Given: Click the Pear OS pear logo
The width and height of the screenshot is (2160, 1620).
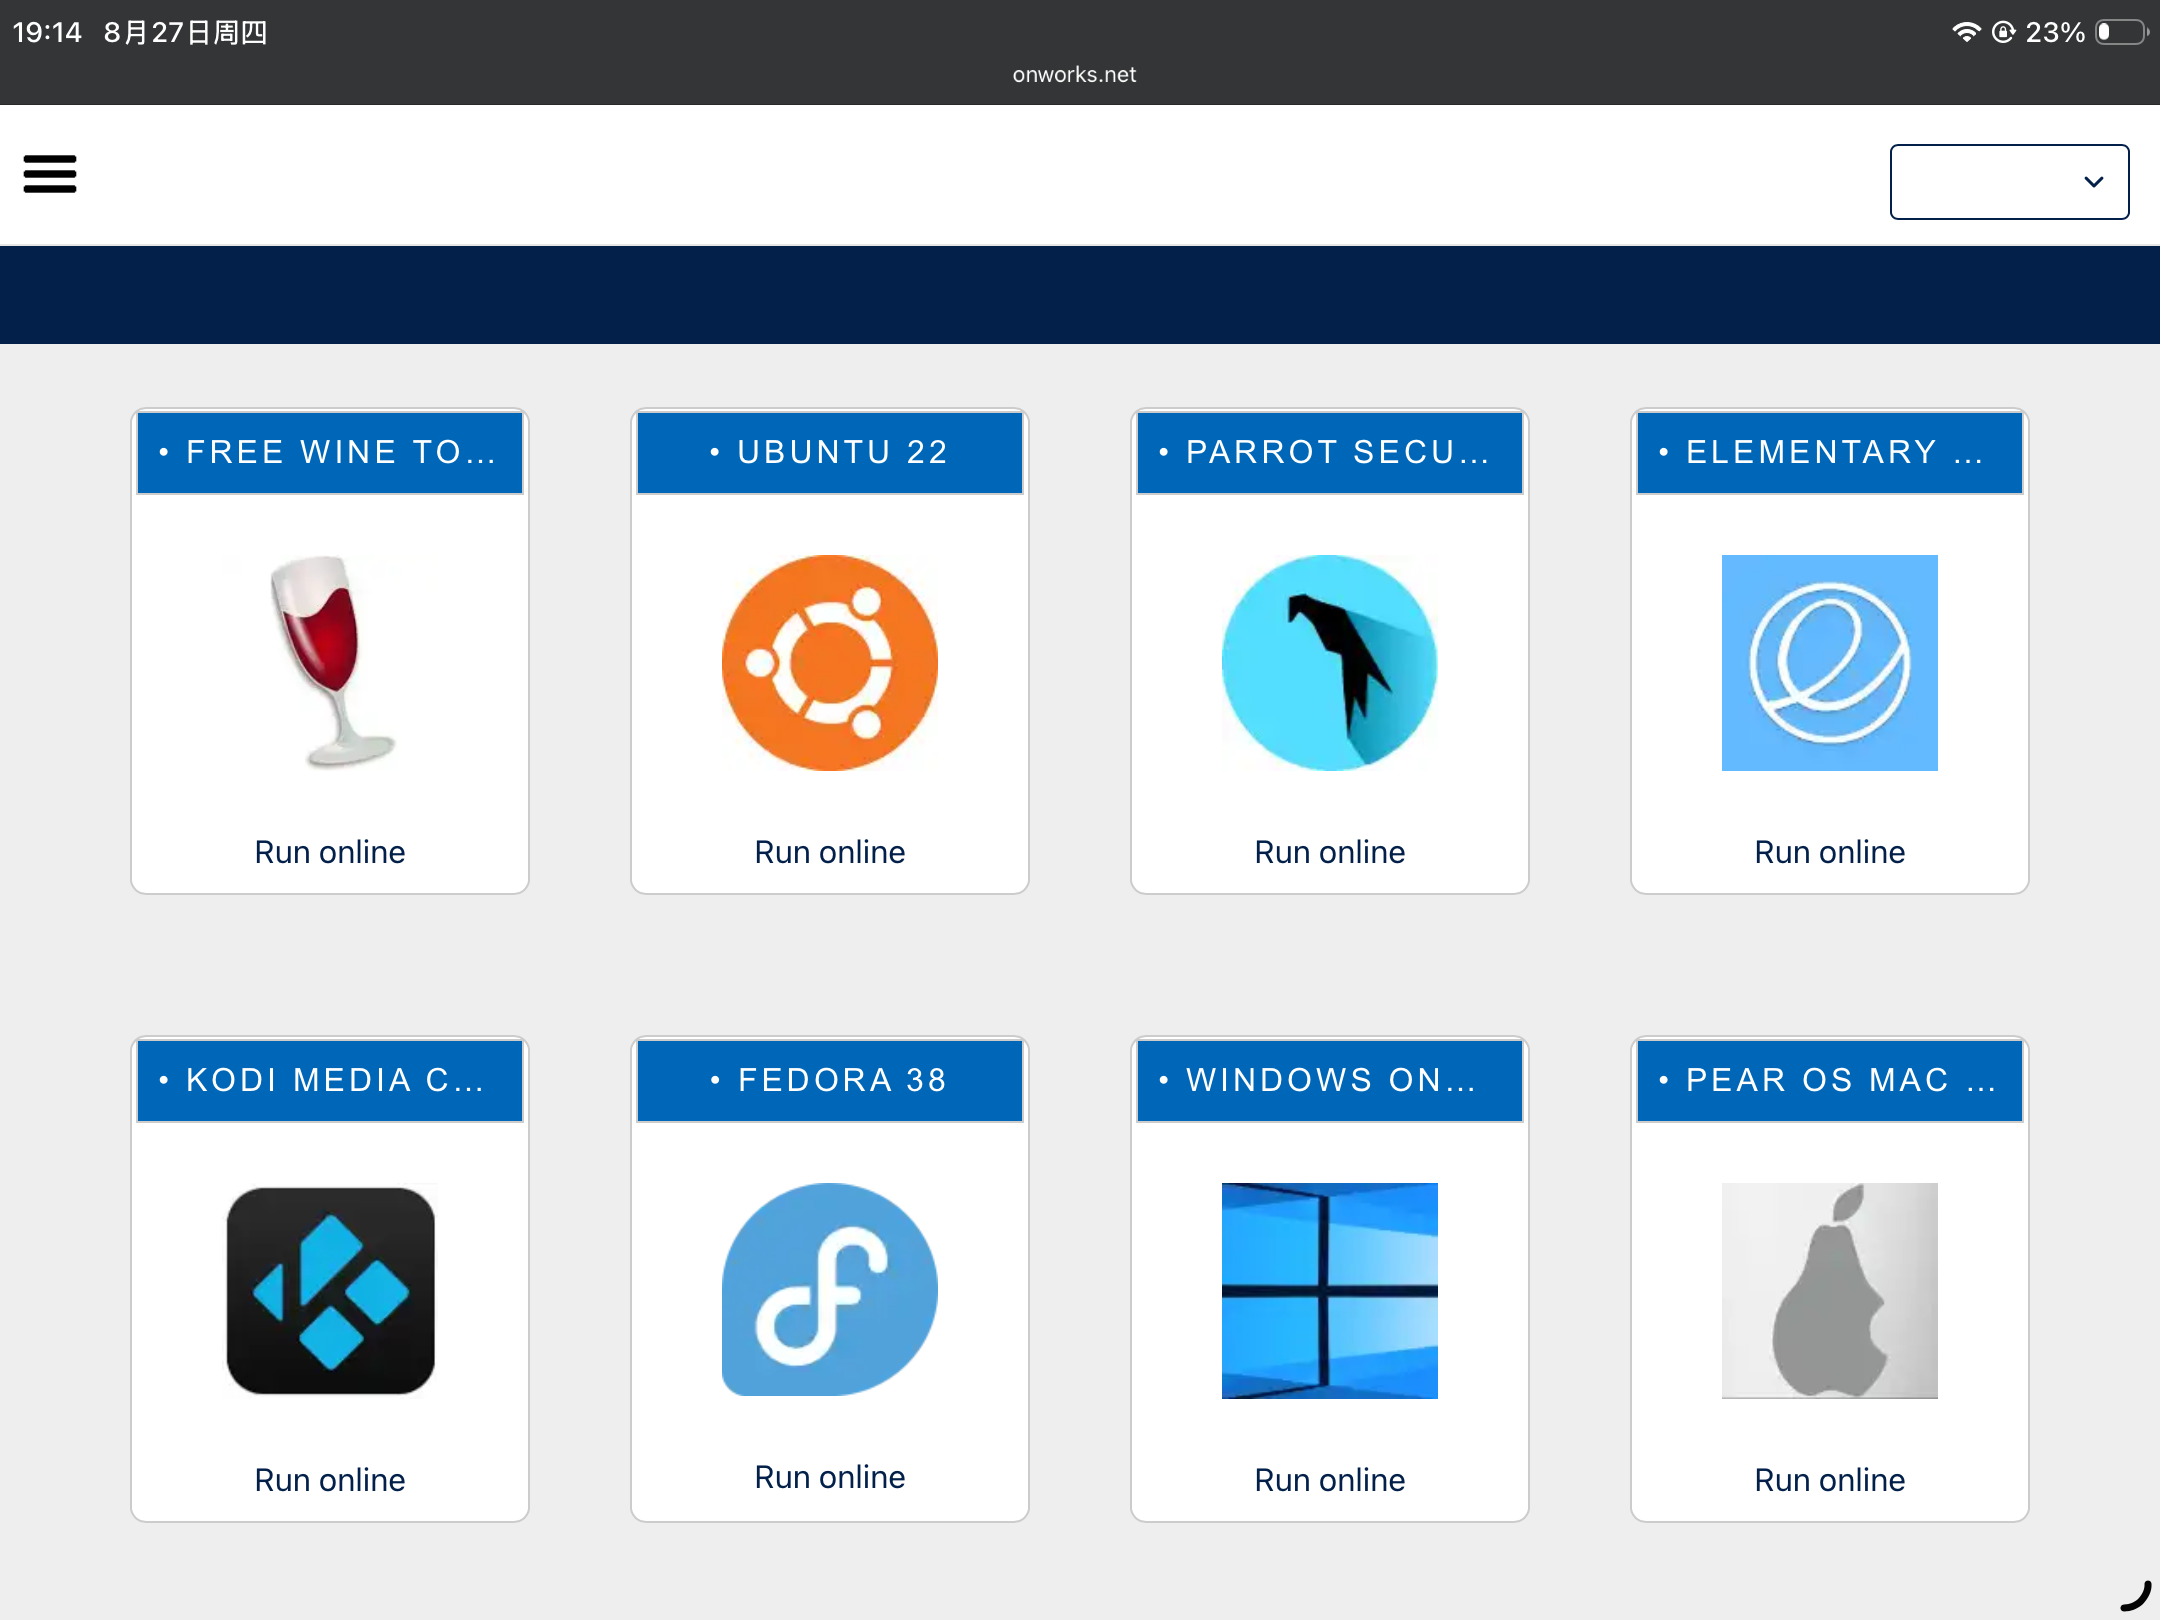Looking at the screenshot, I should pos(1830,1290).
